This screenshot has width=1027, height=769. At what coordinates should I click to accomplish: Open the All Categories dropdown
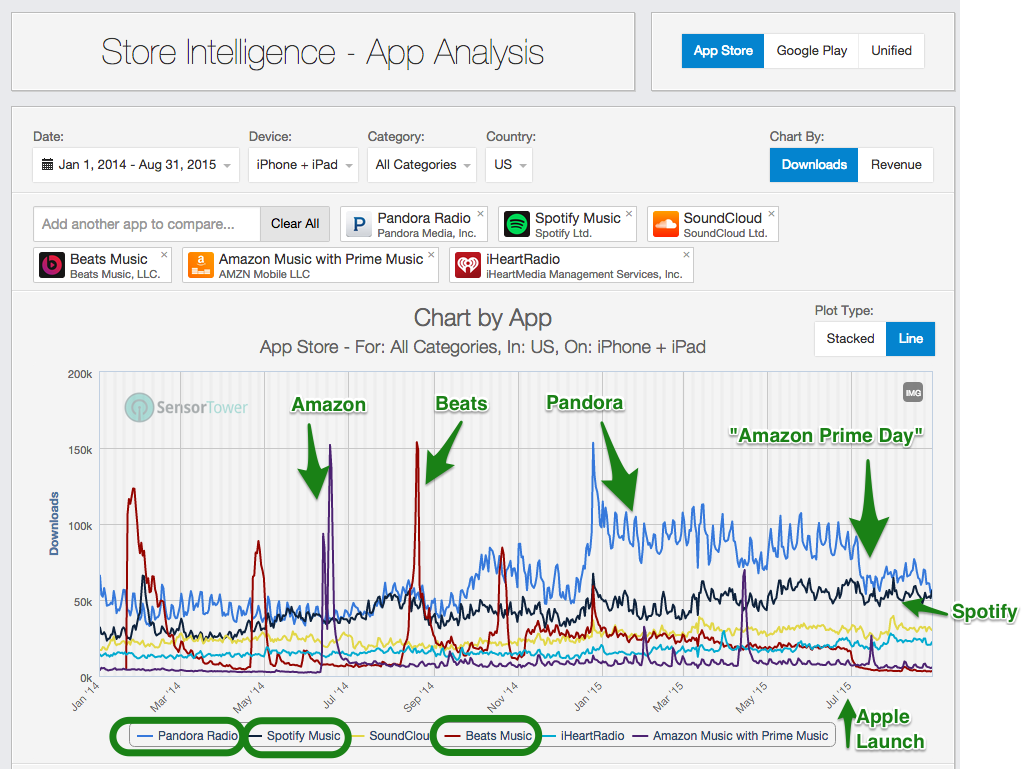click(422, 164)
